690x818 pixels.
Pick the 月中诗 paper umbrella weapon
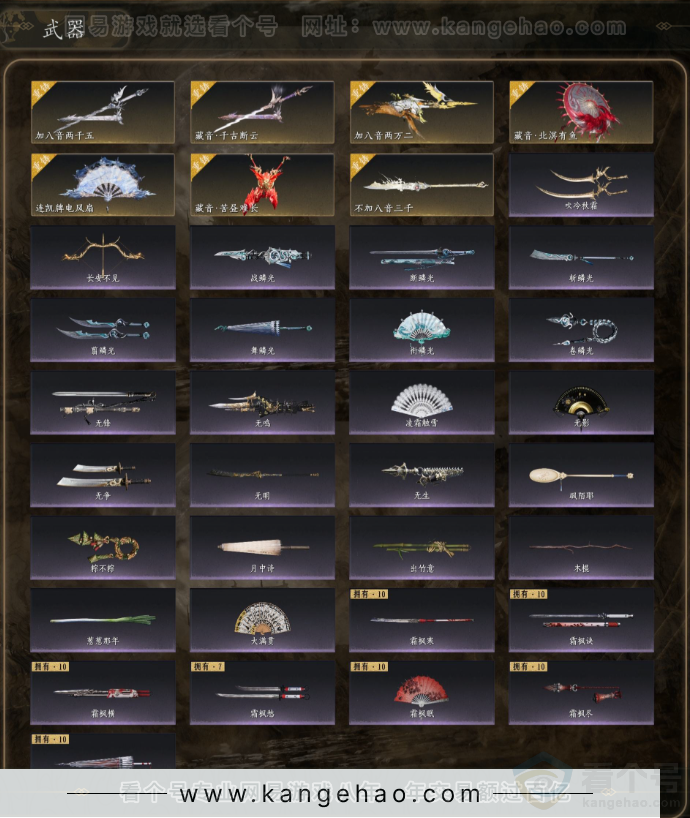pos(262,547)
